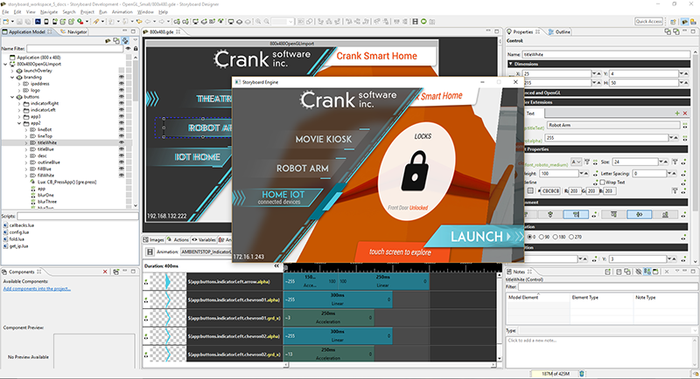The image size is (700, 379).
Task: Collapse timeline labels with double-arrow icon
Action: 276,266
